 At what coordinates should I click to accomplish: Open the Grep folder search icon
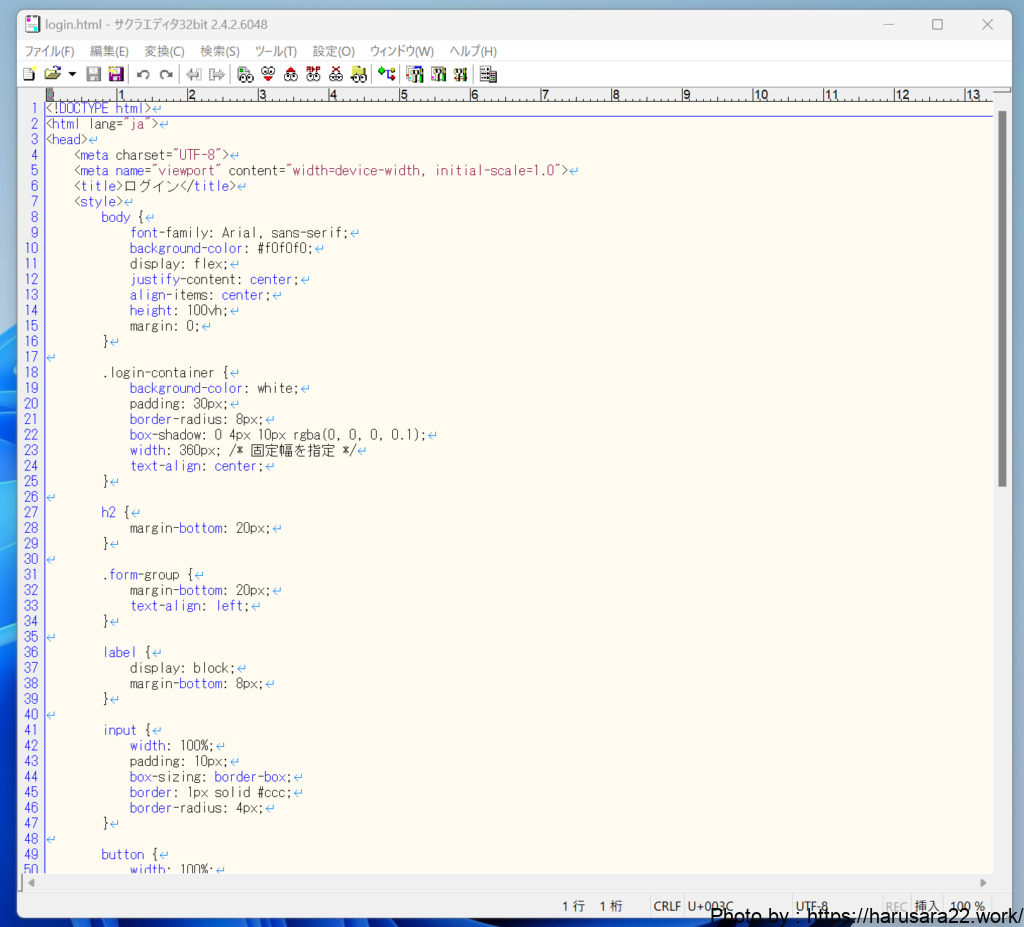pos(359,74)
